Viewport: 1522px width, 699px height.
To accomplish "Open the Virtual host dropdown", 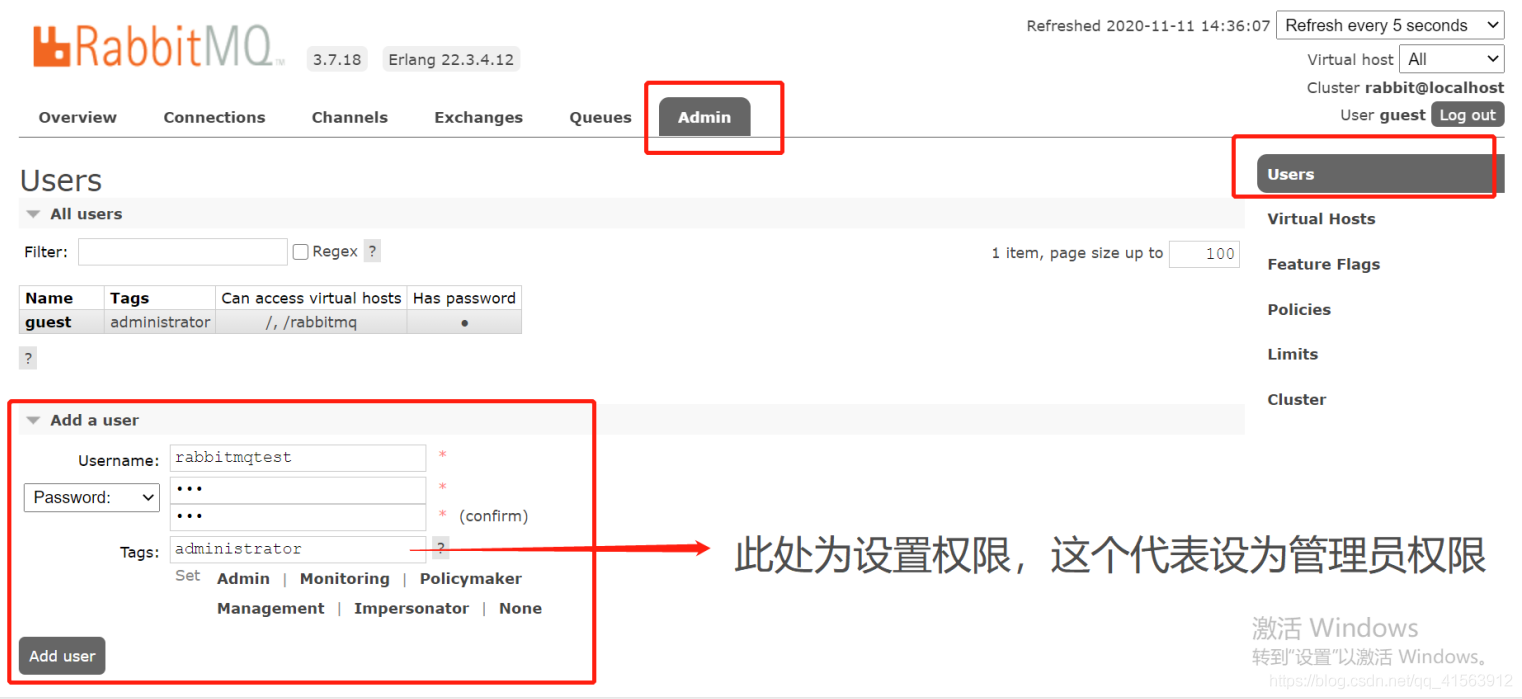I will pos(1452,59).
